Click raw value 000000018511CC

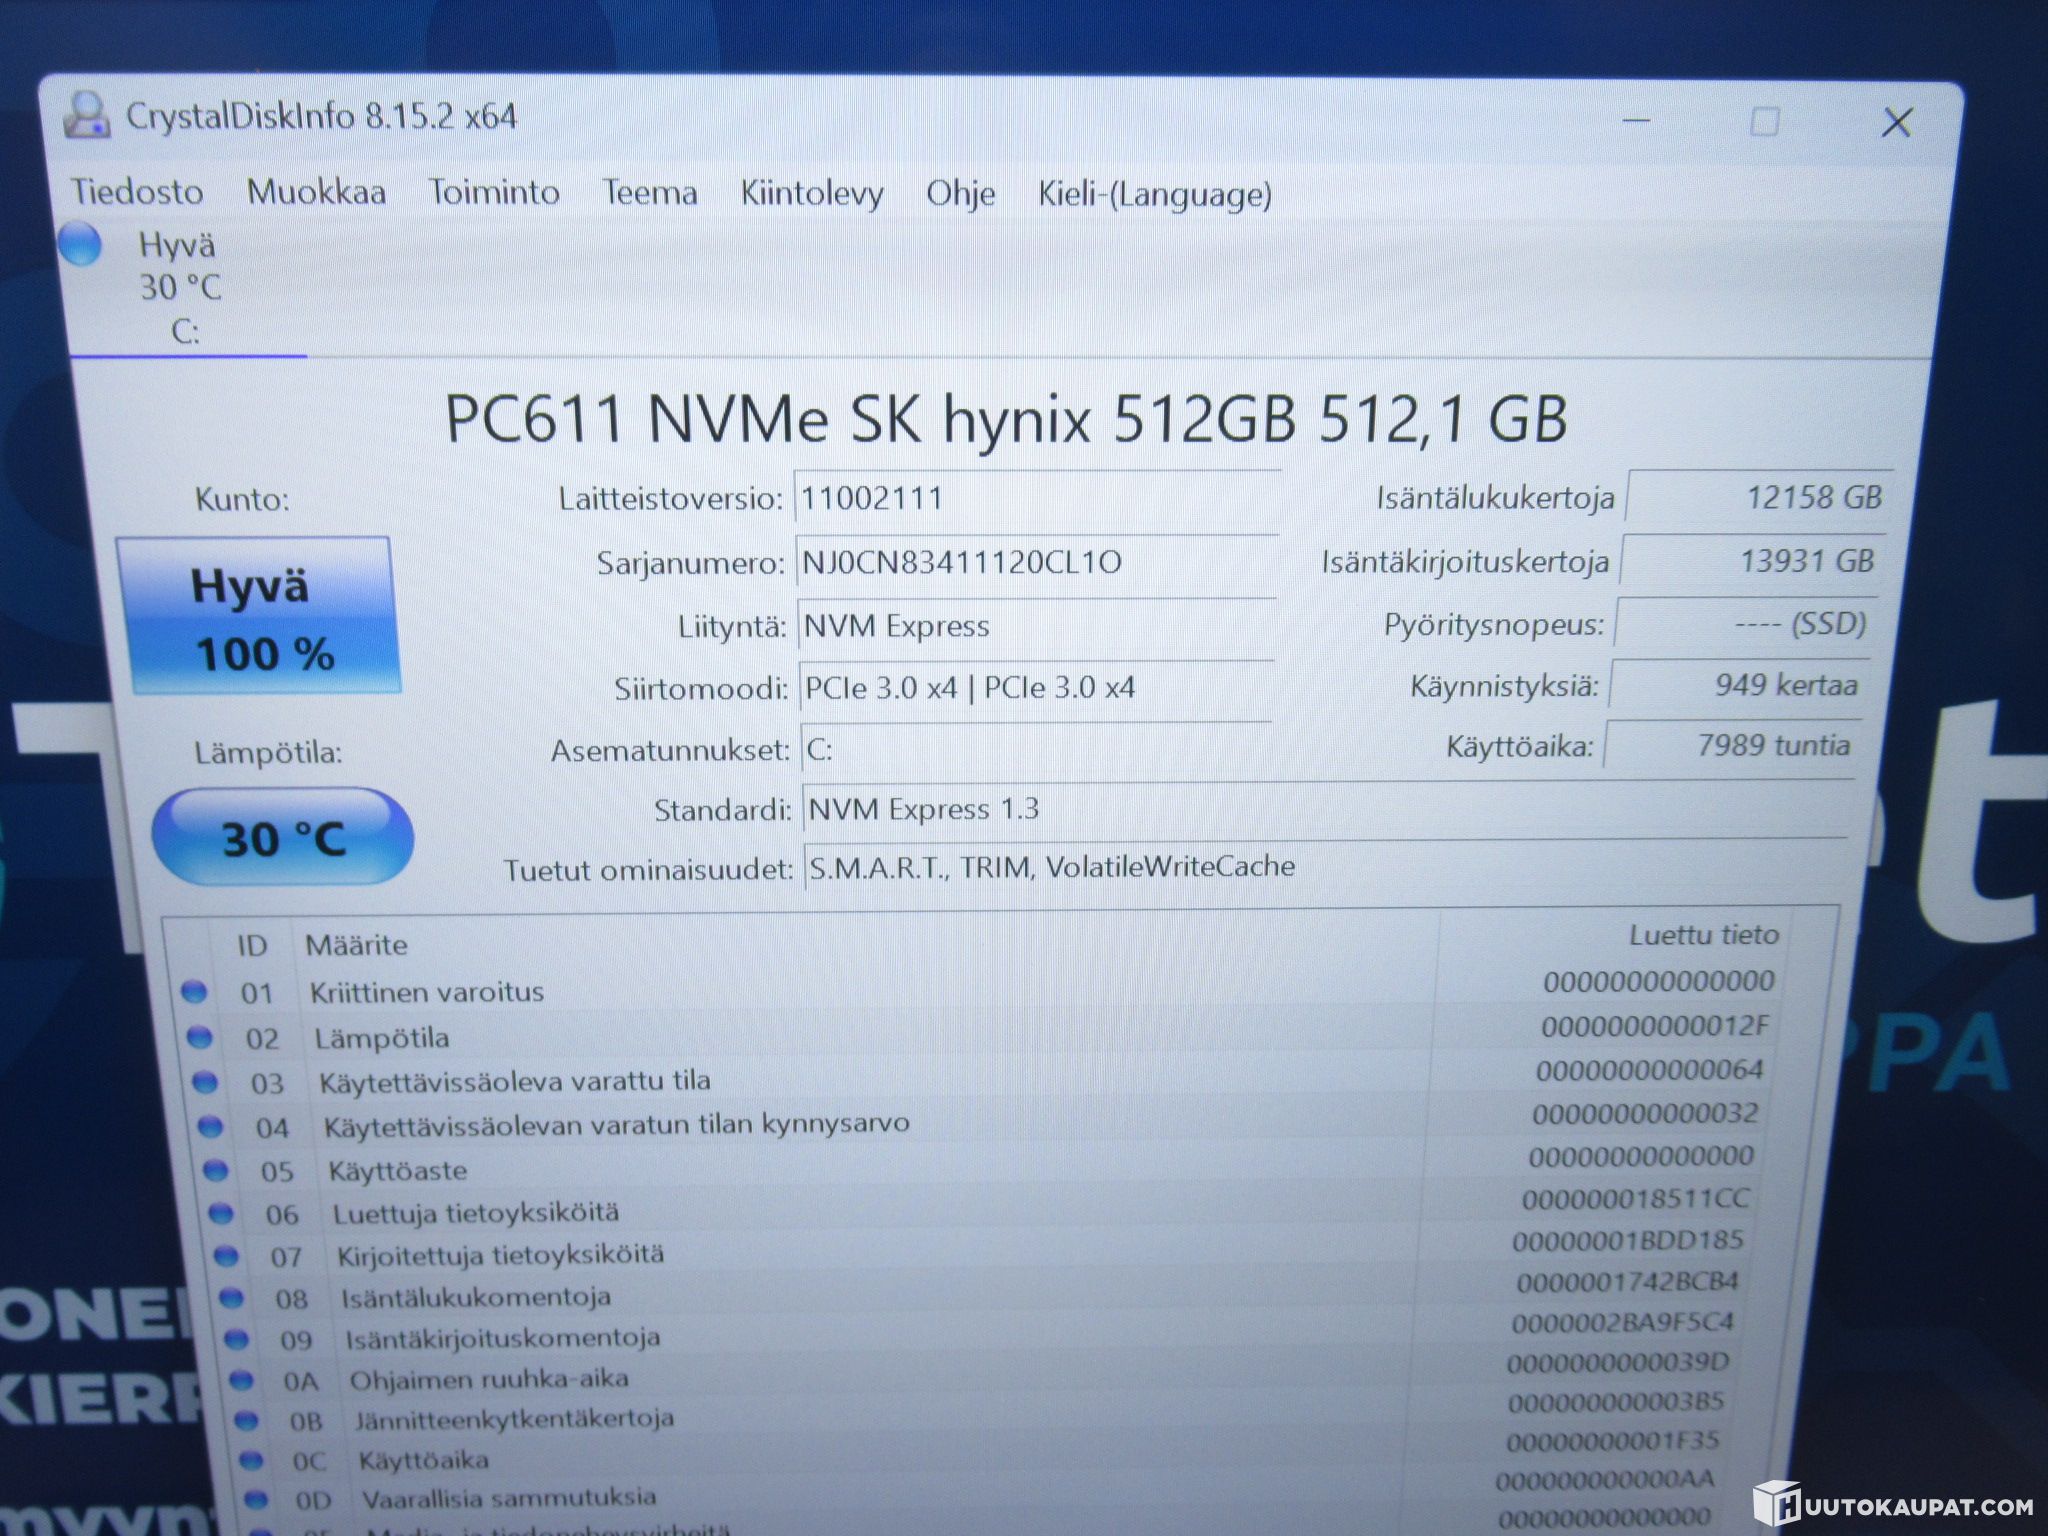1636,1198
